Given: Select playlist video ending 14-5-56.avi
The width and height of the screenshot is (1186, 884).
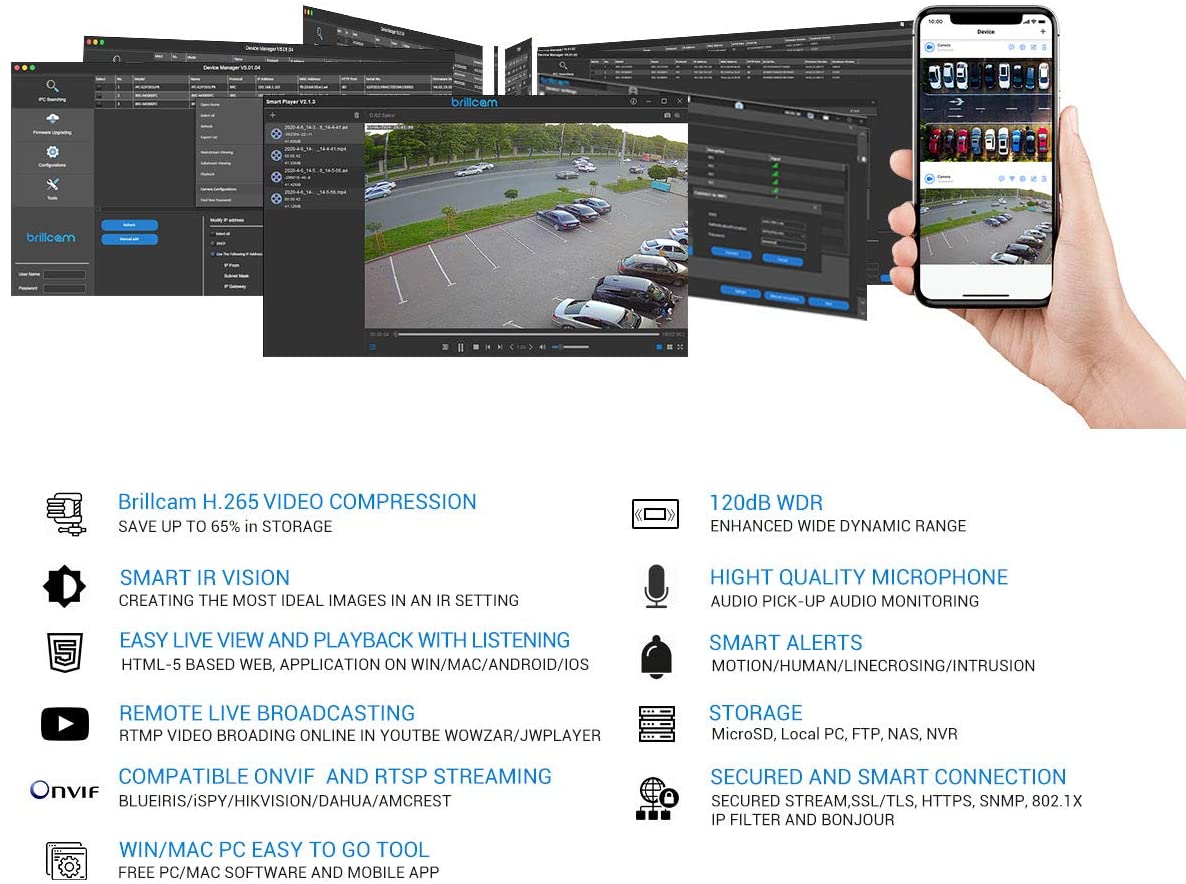Looking at the screenshot, I should click(314, 177).
